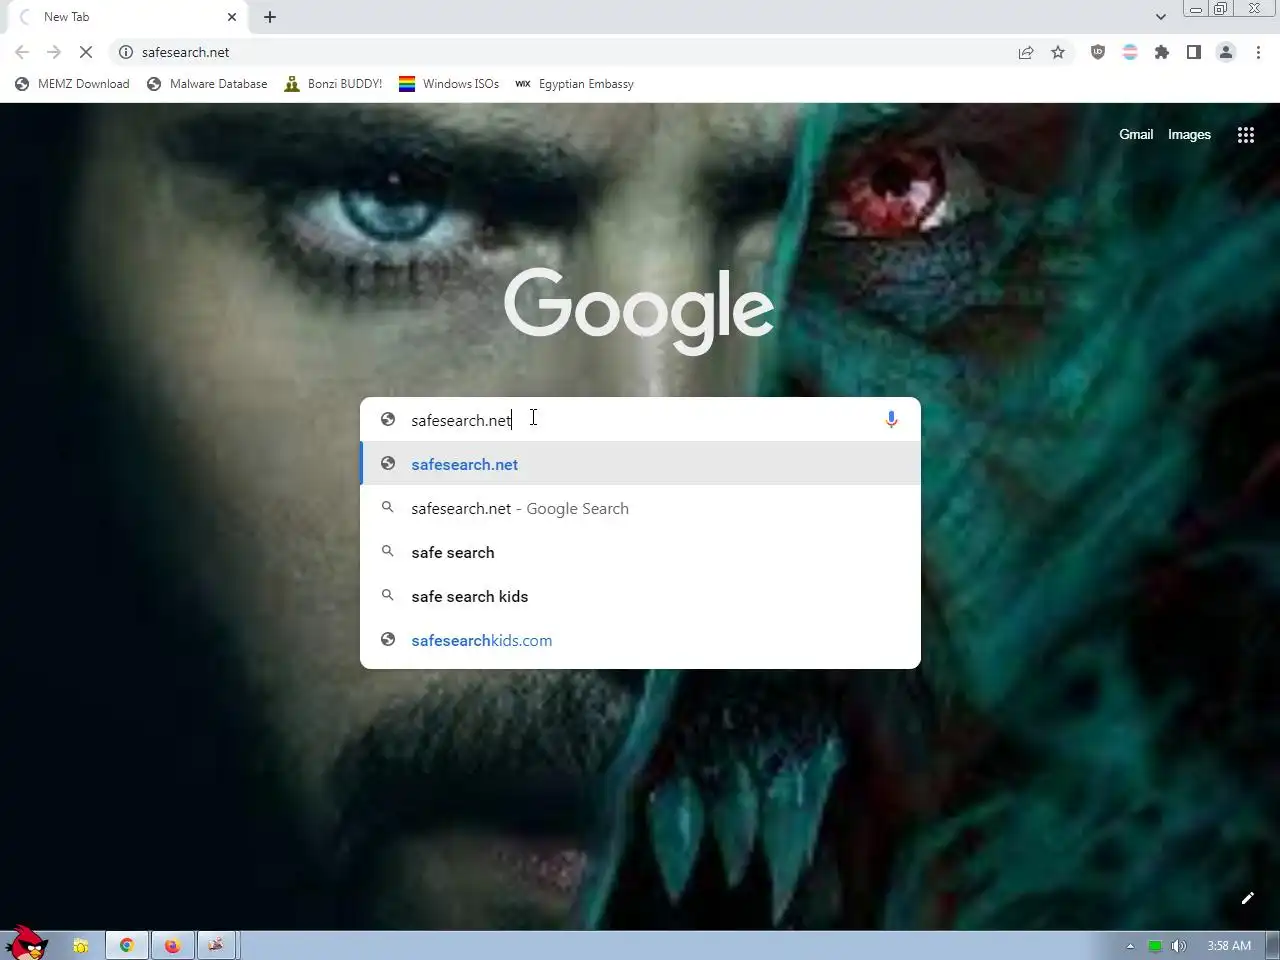This screenshot has width=1280, height=960.
Task: Open the Google apps grid
Action: [x=1246, y=135]
